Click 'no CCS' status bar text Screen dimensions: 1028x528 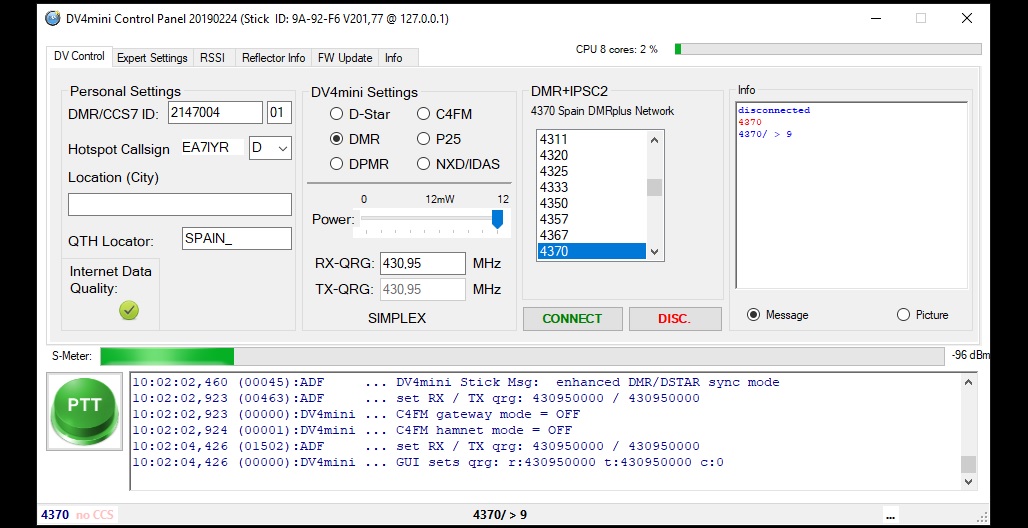click(x=95, y=515)
